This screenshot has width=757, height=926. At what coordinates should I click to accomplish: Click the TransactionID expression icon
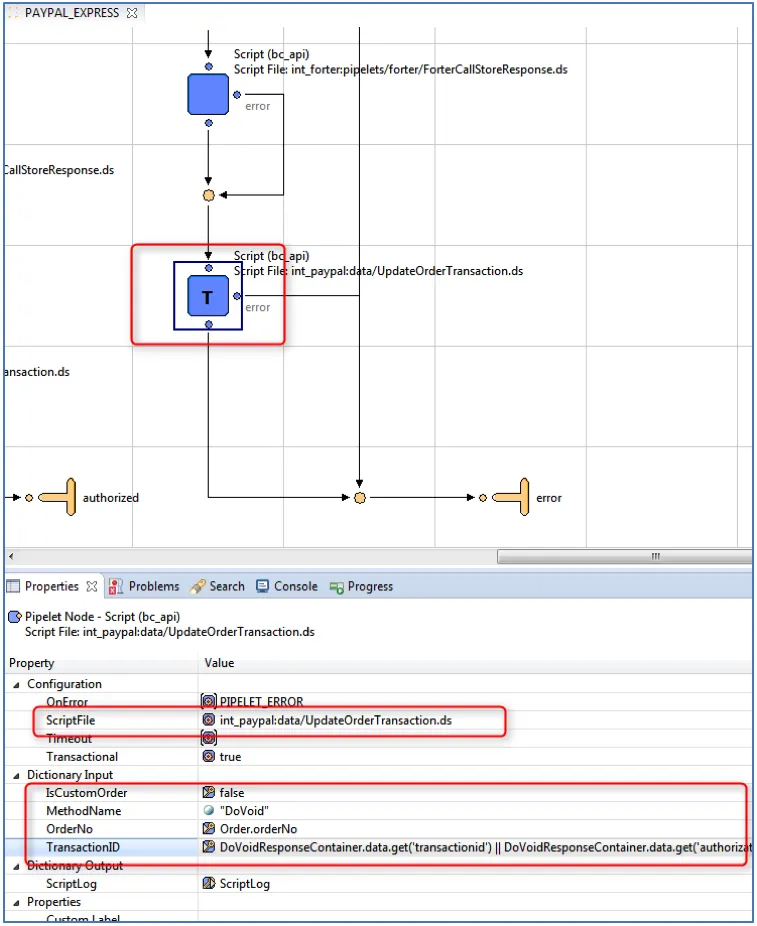pyautogui.click(x=208, y=847)
